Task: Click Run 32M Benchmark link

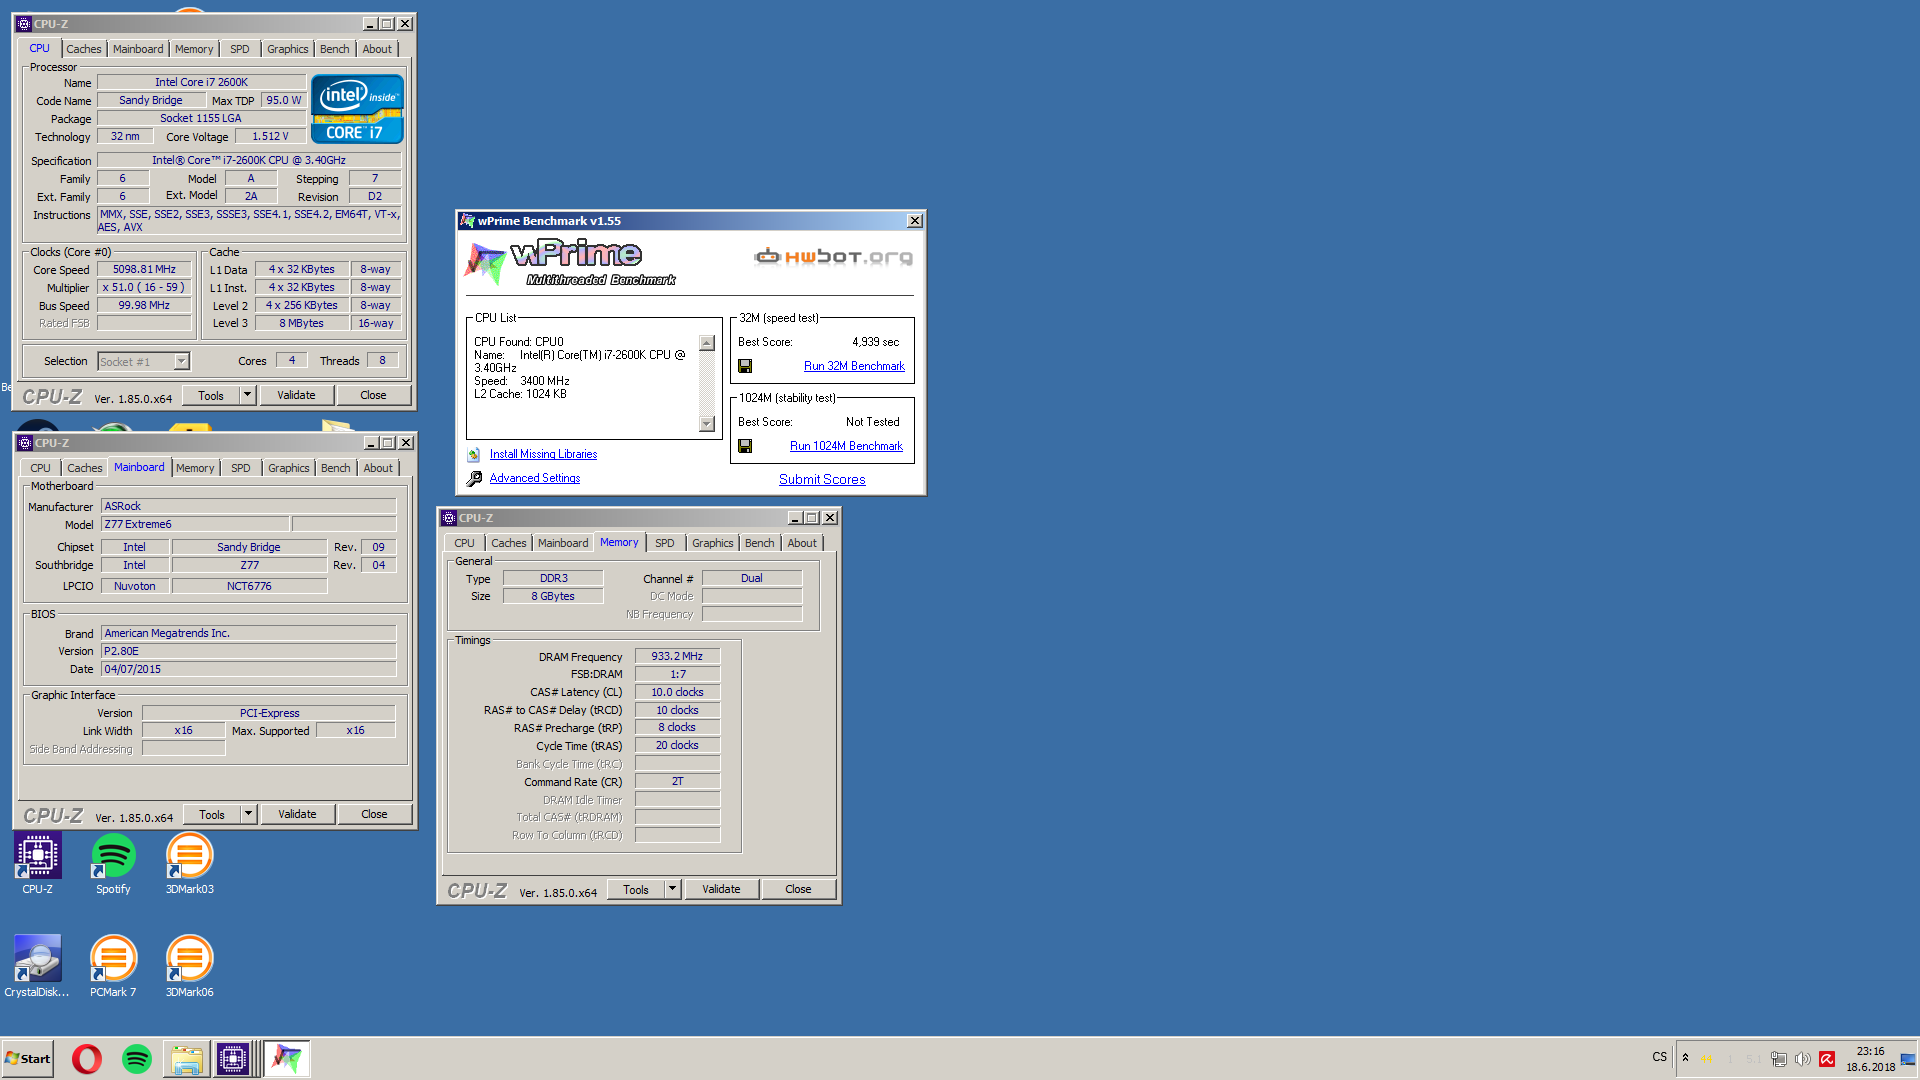Action: pos(854,367)
